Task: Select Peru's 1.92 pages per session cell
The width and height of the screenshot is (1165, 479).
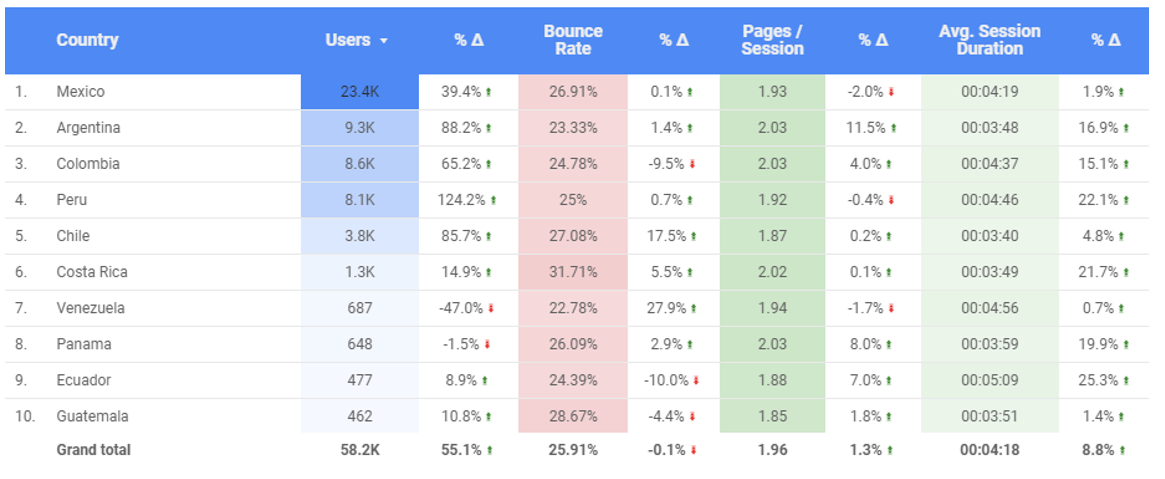Action: point(772,200)
